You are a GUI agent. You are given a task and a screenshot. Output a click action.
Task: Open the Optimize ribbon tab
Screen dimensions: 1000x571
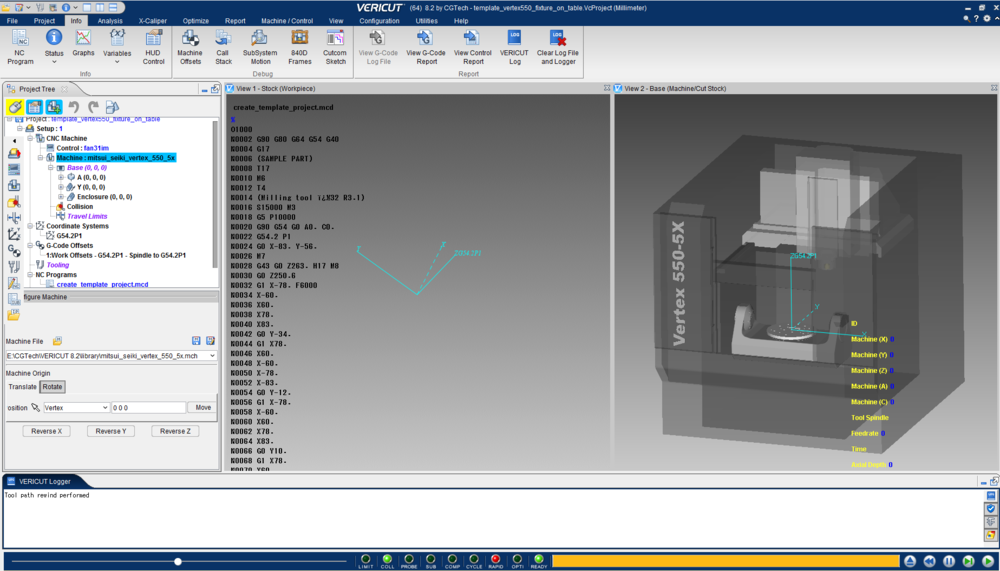pos(196,21)
